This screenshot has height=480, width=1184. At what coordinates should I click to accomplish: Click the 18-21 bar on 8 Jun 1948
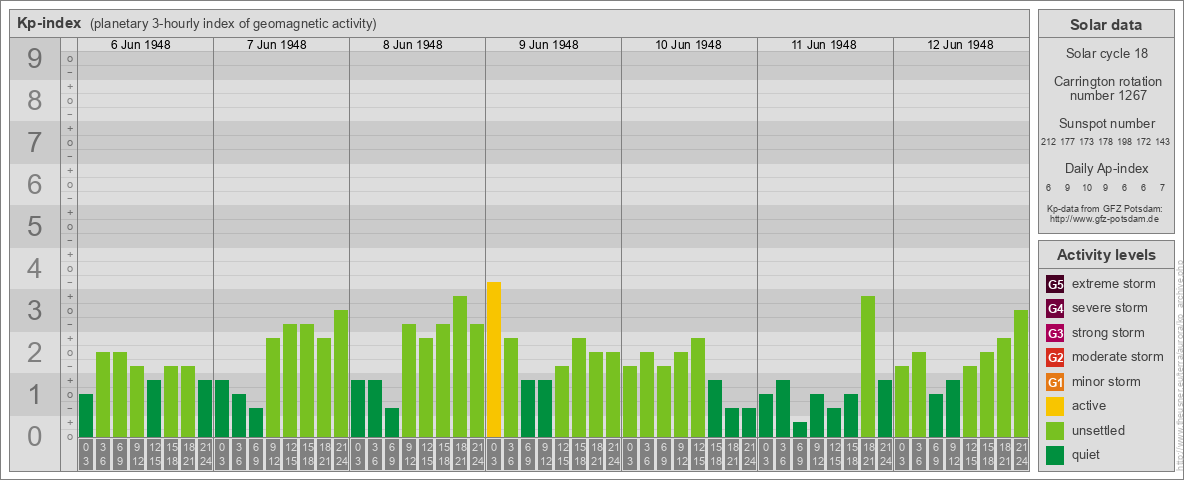[460, 366]
